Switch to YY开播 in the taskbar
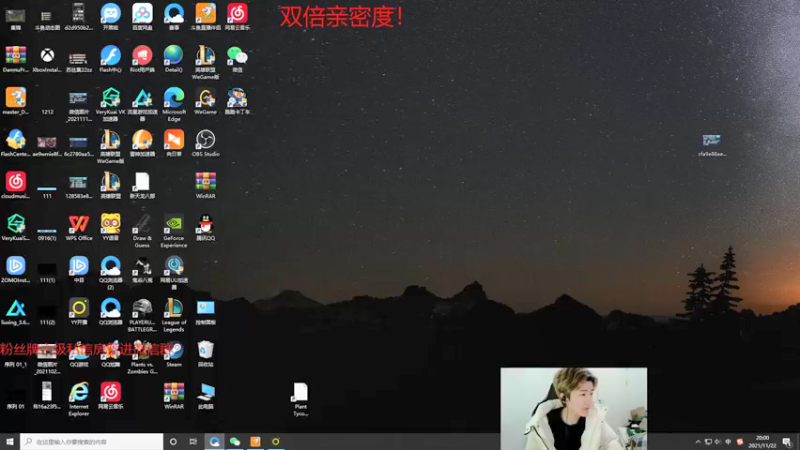This screenshot has height=450, width=800. pyautogui.click(x=276, y=441)
